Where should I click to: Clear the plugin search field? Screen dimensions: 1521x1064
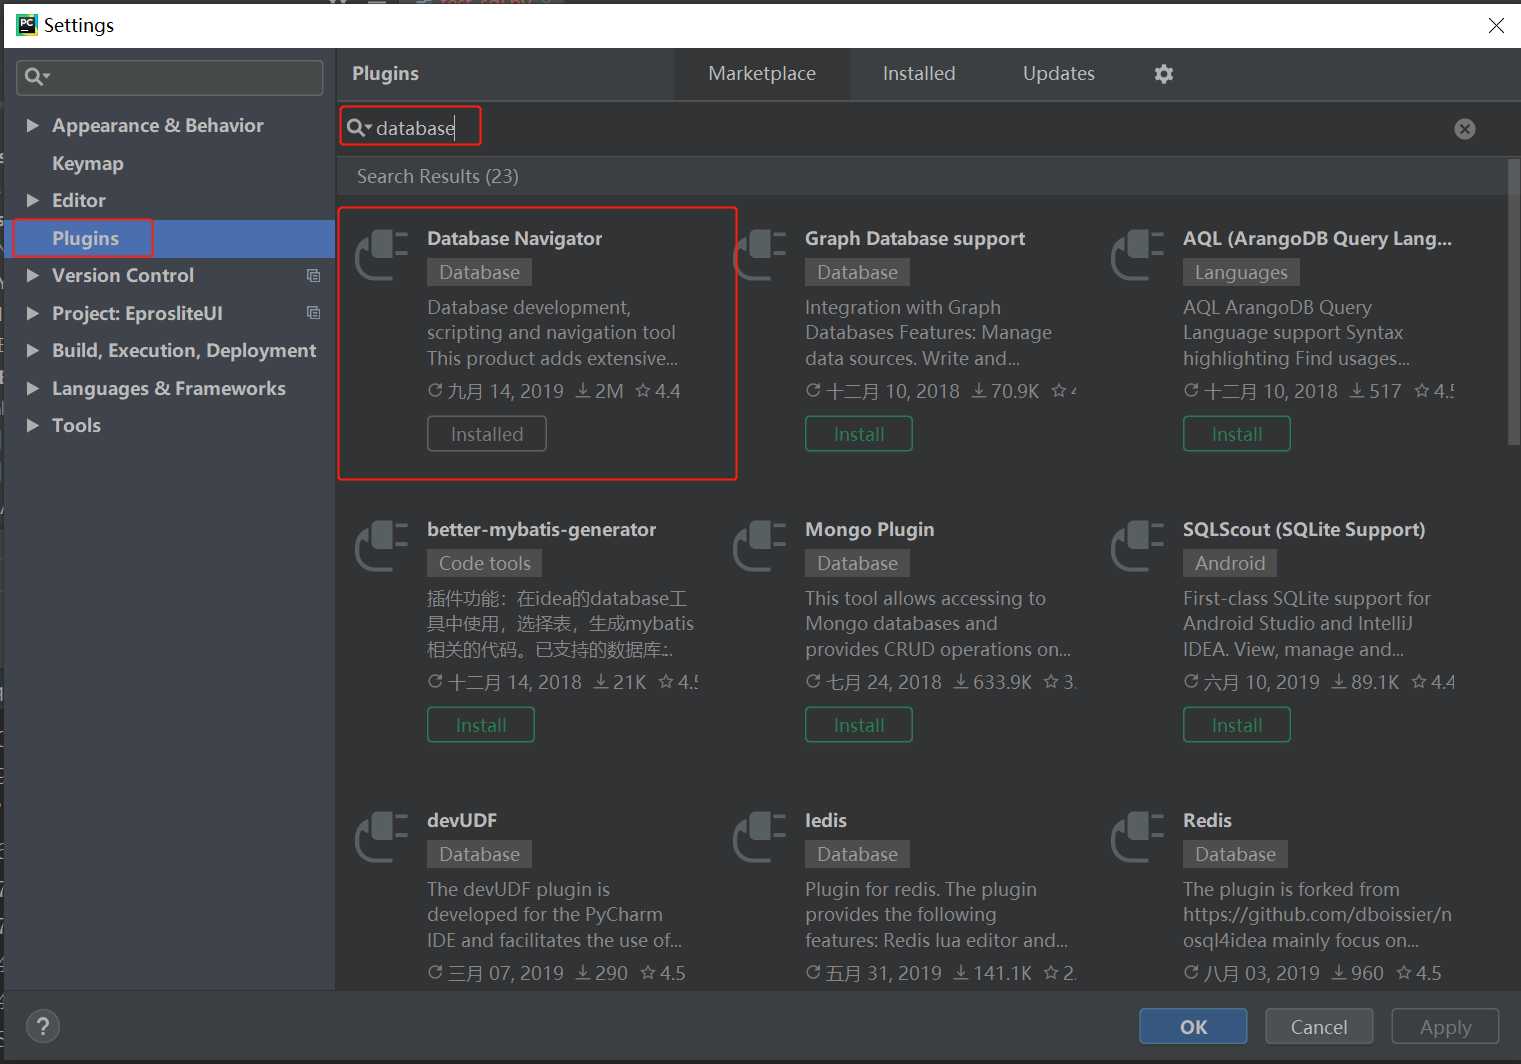coord(1464,129)
